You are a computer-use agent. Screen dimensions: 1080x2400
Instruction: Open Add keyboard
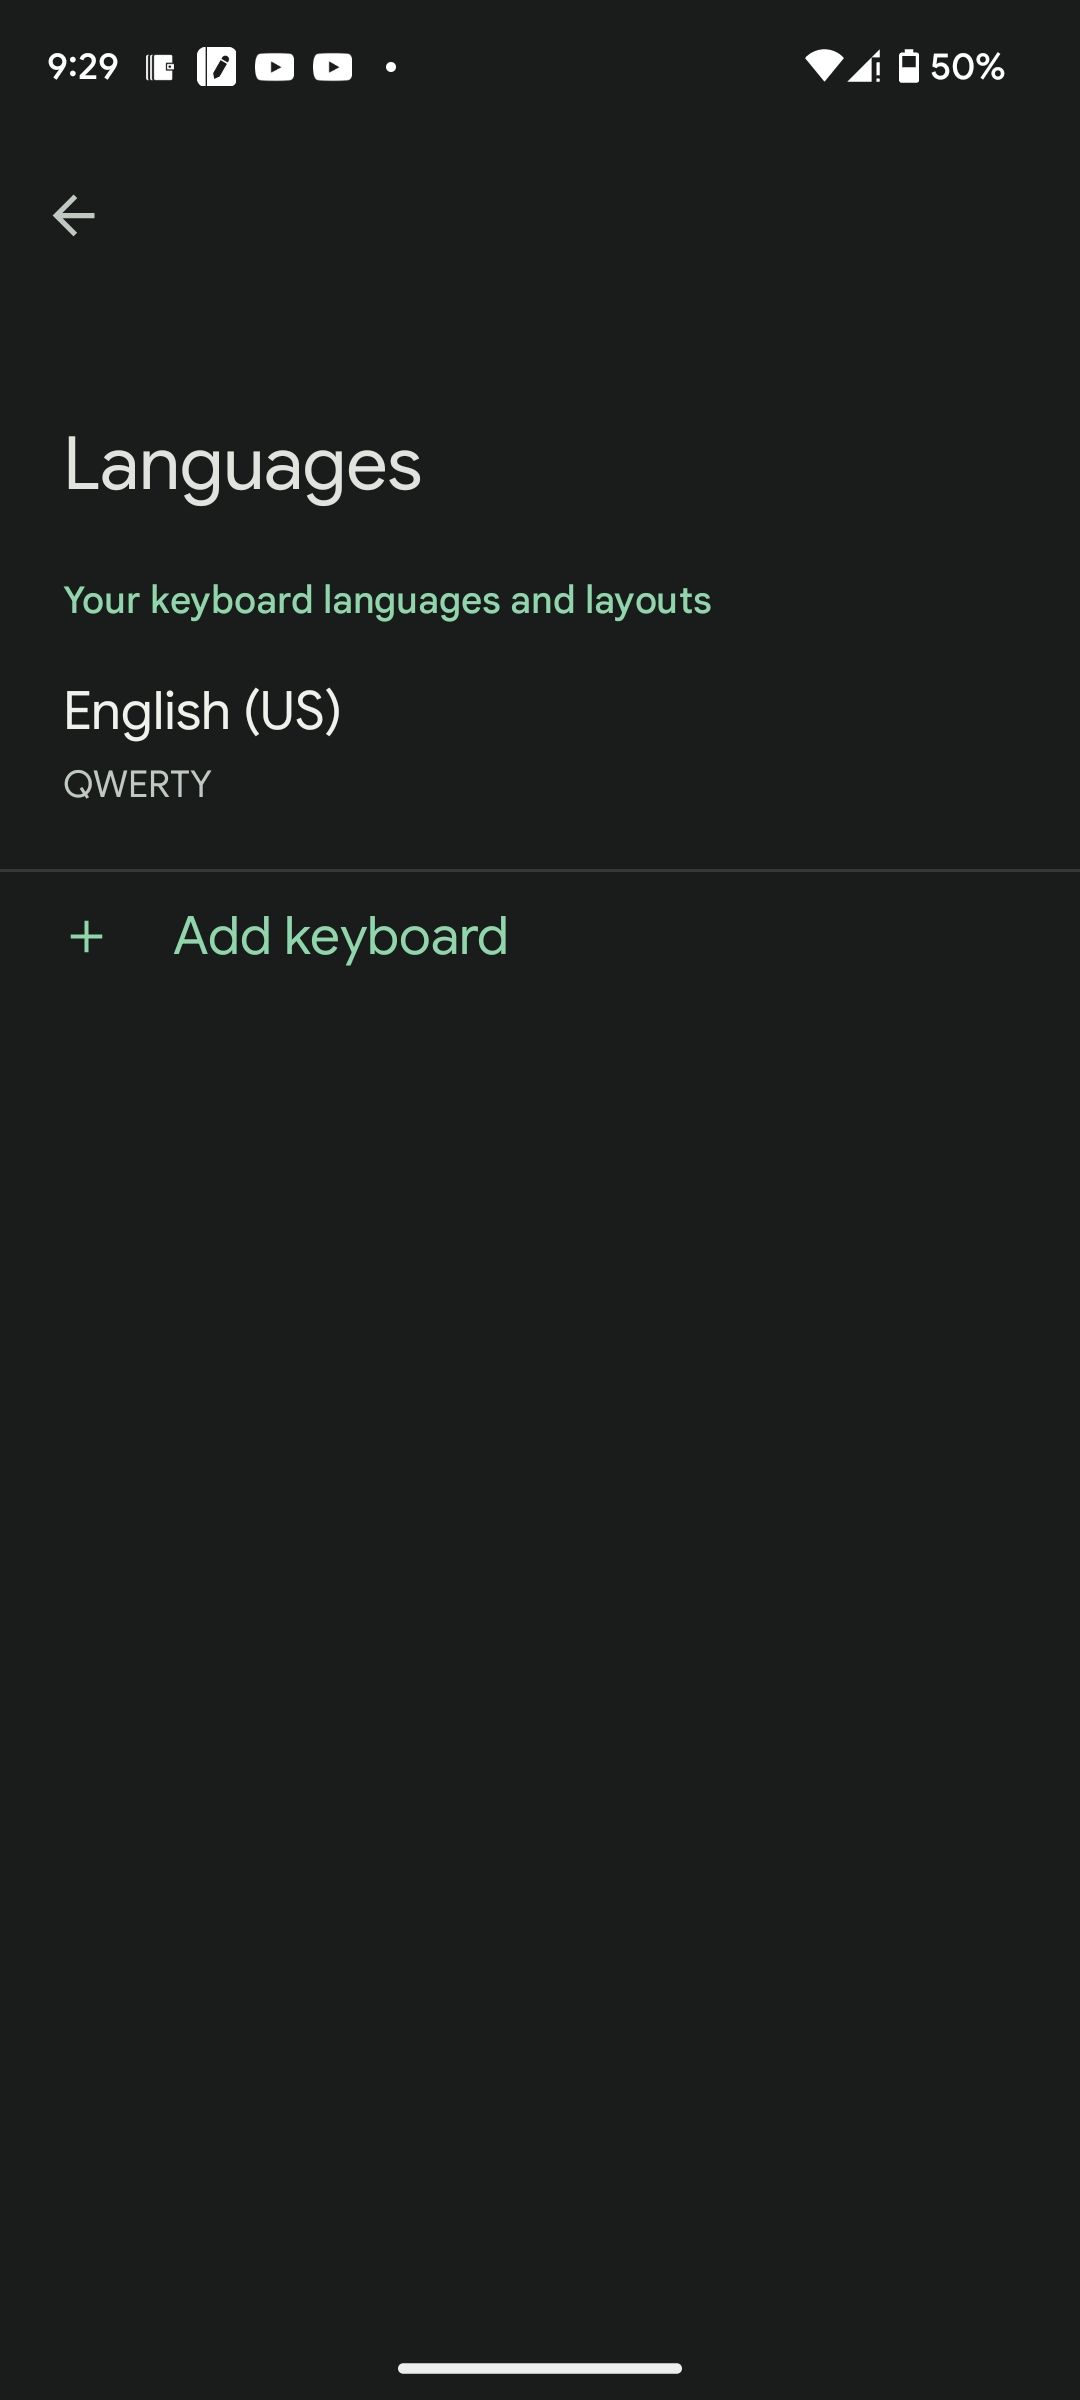(x=340, y=936)
